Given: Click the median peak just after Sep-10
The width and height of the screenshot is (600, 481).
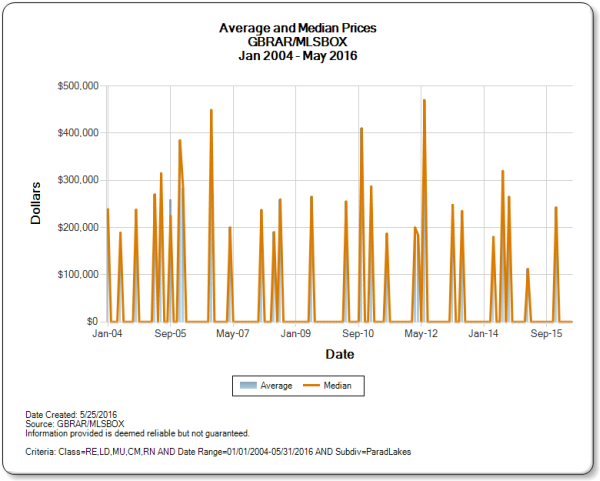Looking at the screenshot, I should point(361,129).
